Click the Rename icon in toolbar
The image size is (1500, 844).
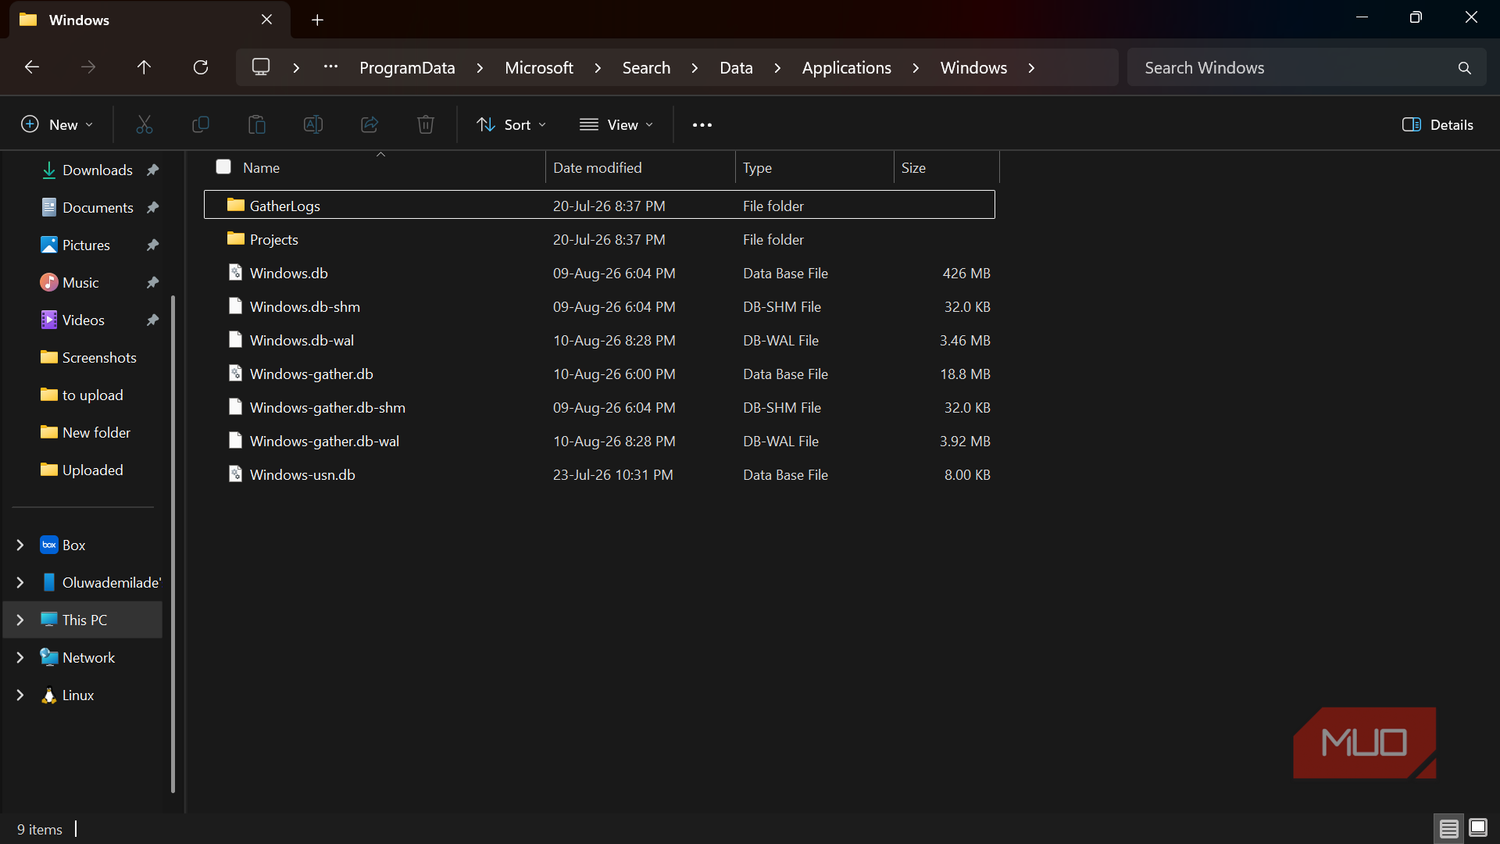click(x=313, y=124)
